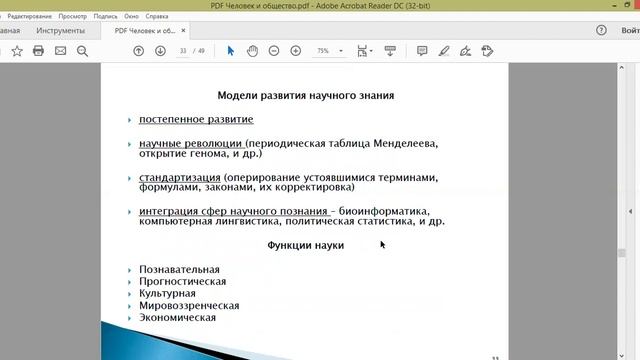This screenshot has height=360, width=640.
Task: Click the list item Прогностическая
Action: click(182, 281)
